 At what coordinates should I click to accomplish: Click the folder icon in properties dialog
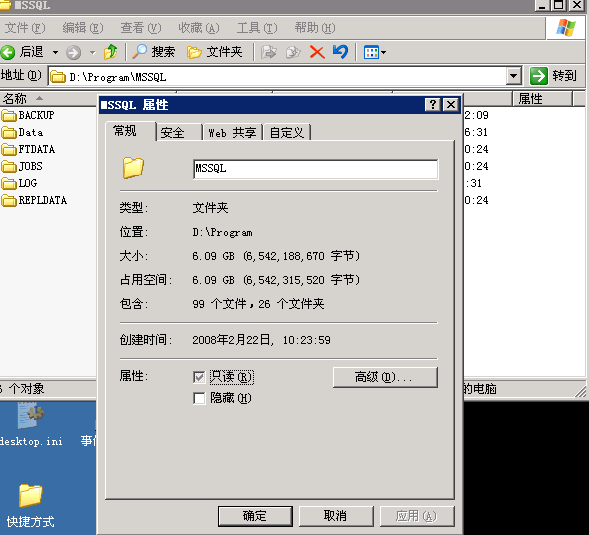pos(133,167)
